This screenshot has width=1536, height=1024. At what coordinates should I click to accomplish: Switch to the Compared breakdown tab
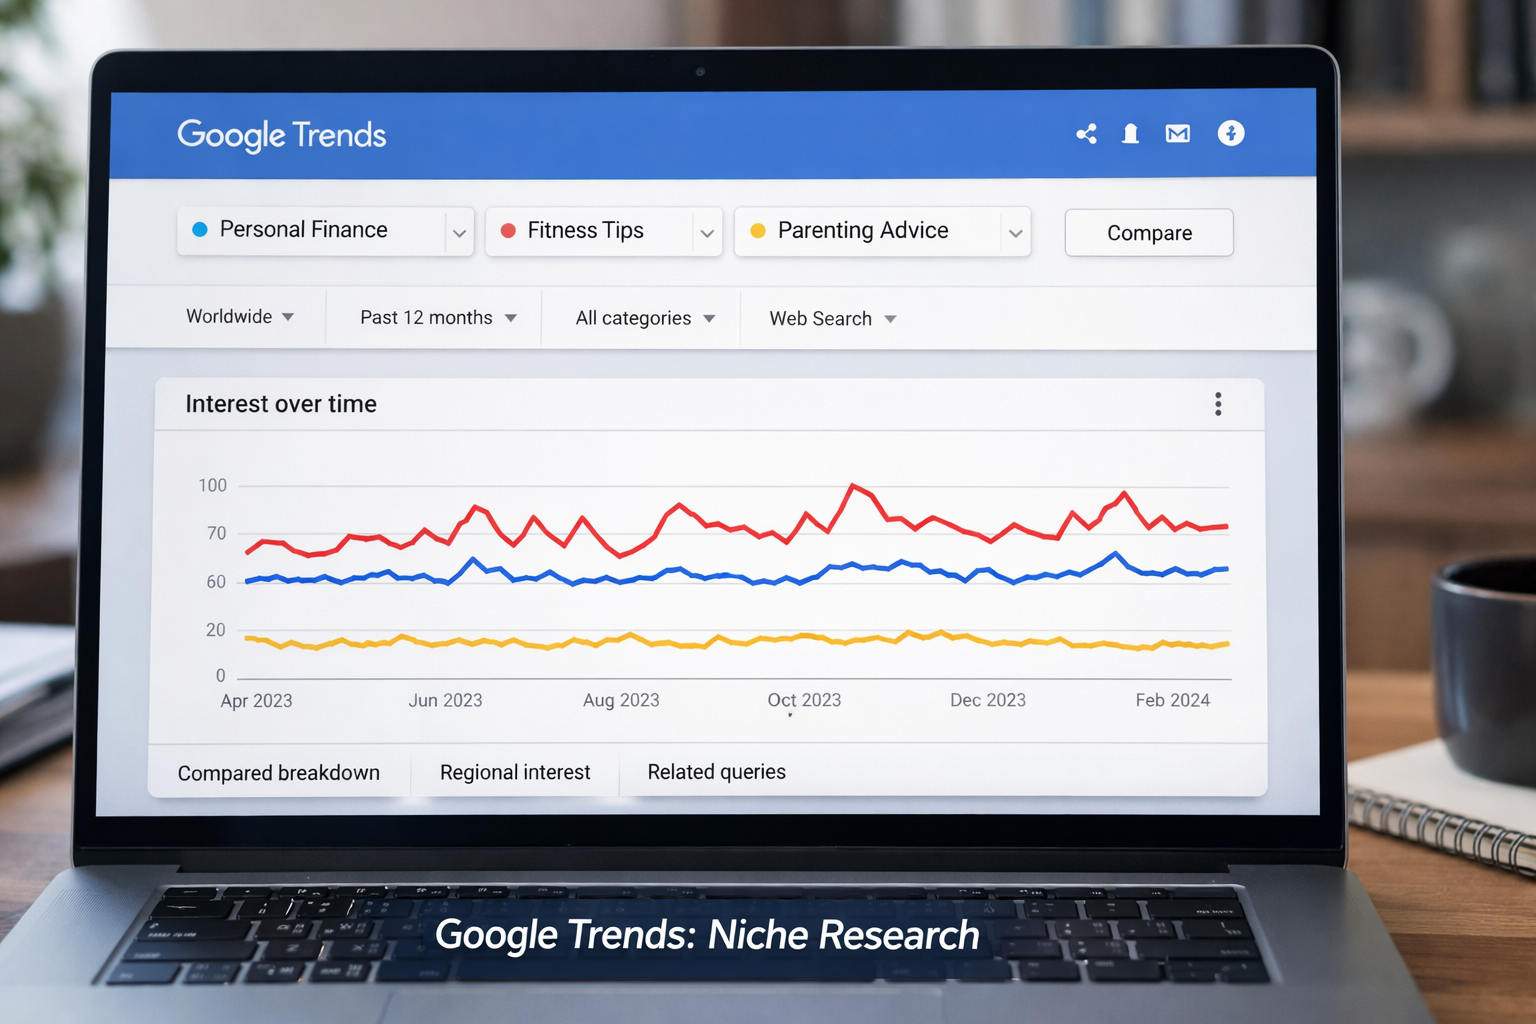pyautogui.click(x=279, y=773)
